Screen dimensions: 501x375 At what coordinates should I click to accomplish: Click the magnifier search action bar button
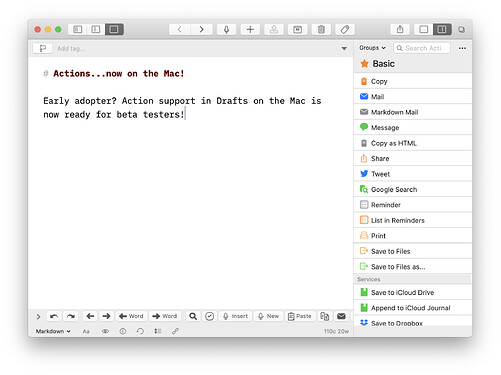pos(193,316)
